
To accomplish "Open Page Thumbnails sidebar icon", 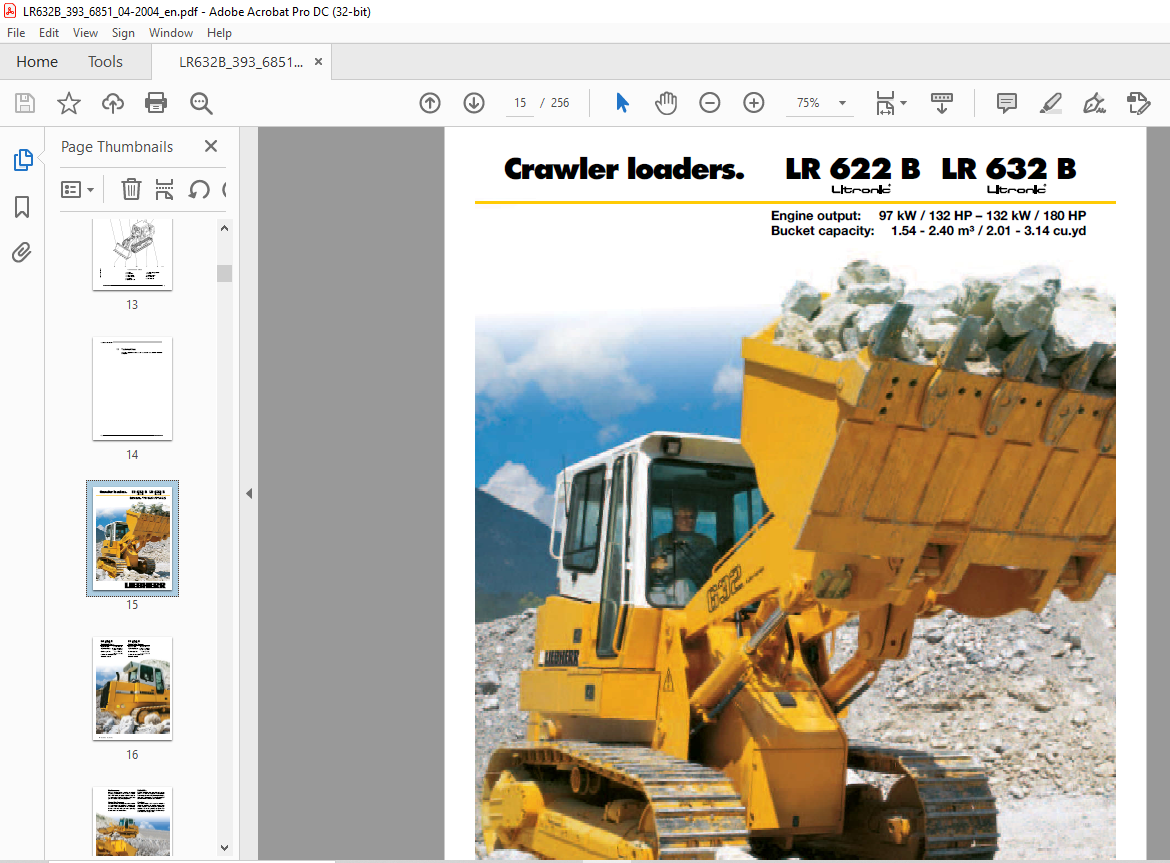I will tap(22, 160).
